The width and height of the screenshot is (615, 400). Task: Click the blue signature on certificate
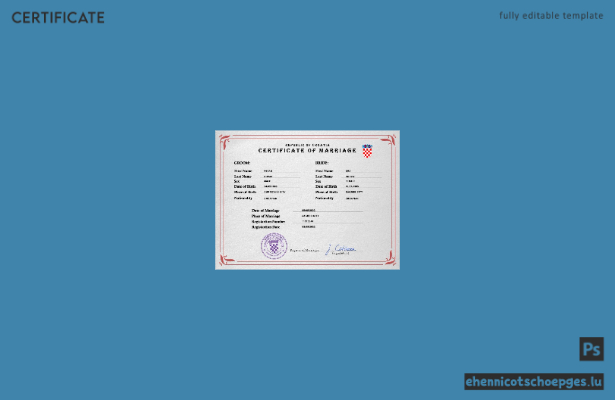coord(340,249)
